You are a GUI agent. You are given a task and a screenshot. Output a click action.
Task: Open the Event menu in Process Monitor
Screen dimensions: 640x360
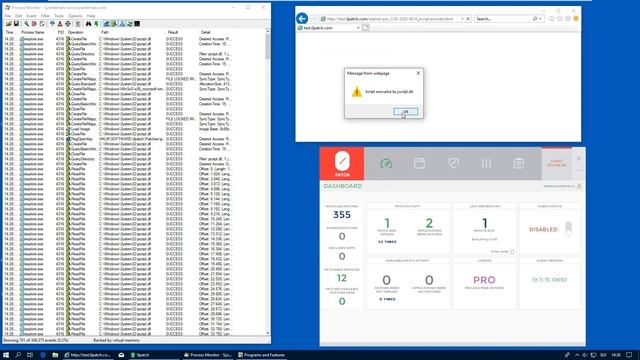pos(31,16)
